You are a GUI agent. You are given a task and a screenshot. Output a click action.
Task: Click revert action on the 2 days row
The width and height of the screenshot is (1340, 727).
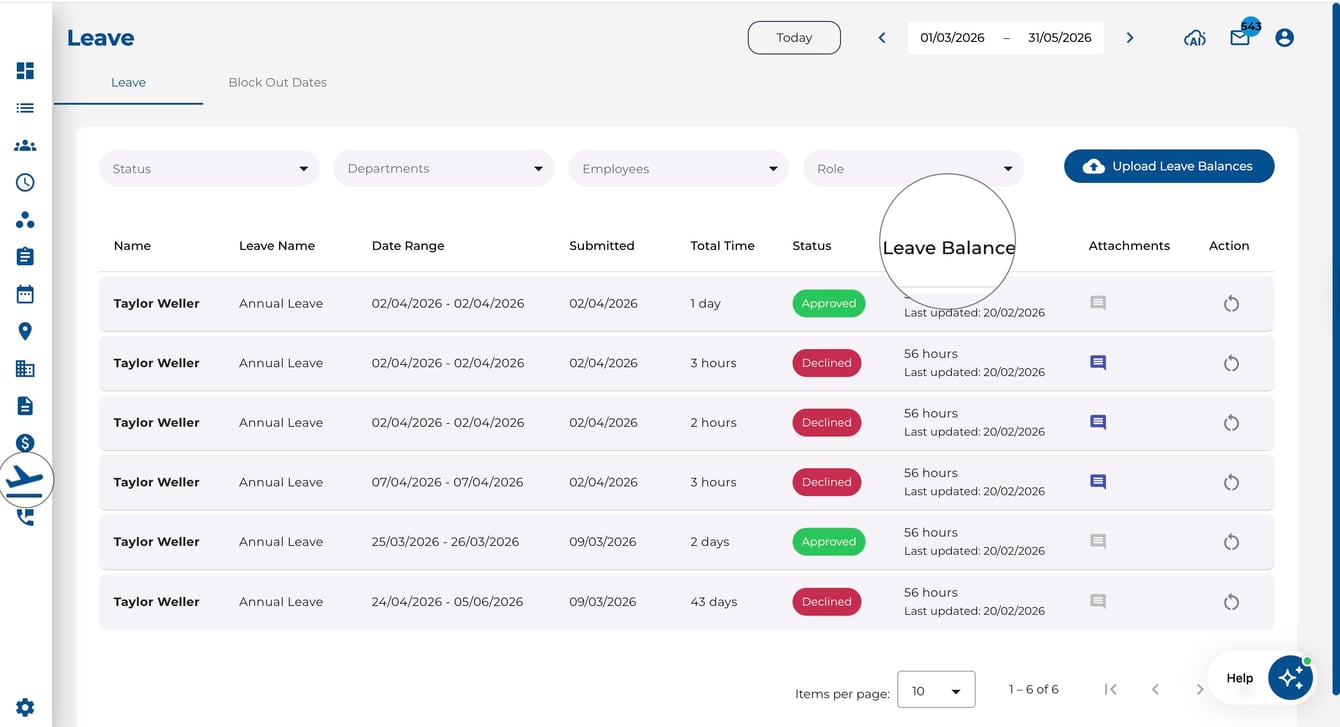(1231, 542)
